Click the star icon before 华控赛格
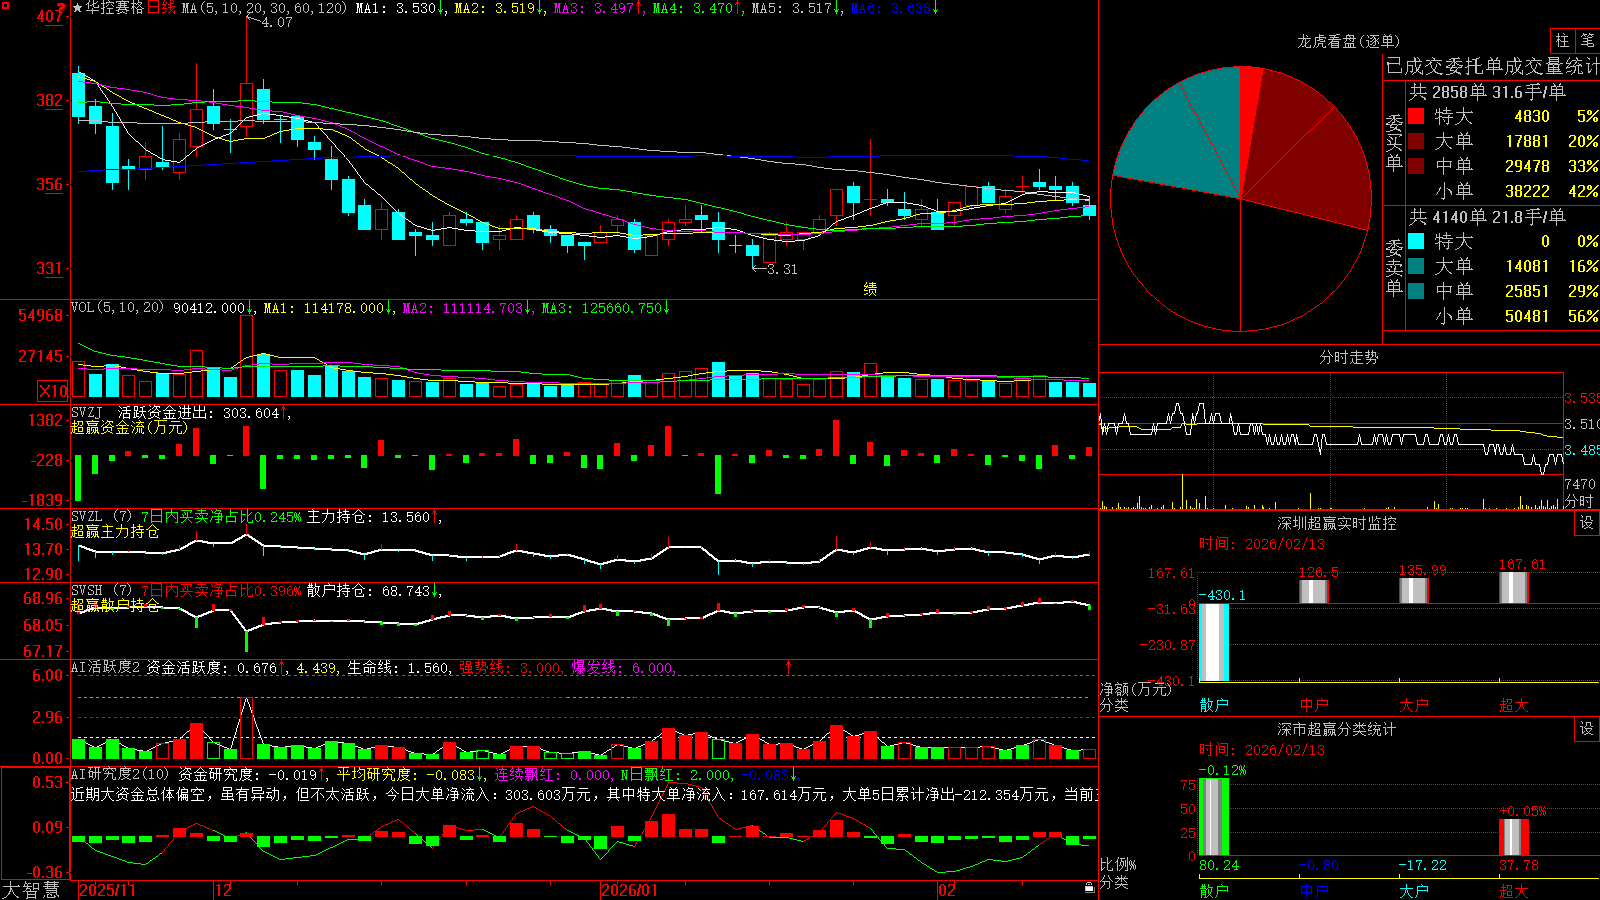This screenshot has width=1600, height=900. coord(78,8)
